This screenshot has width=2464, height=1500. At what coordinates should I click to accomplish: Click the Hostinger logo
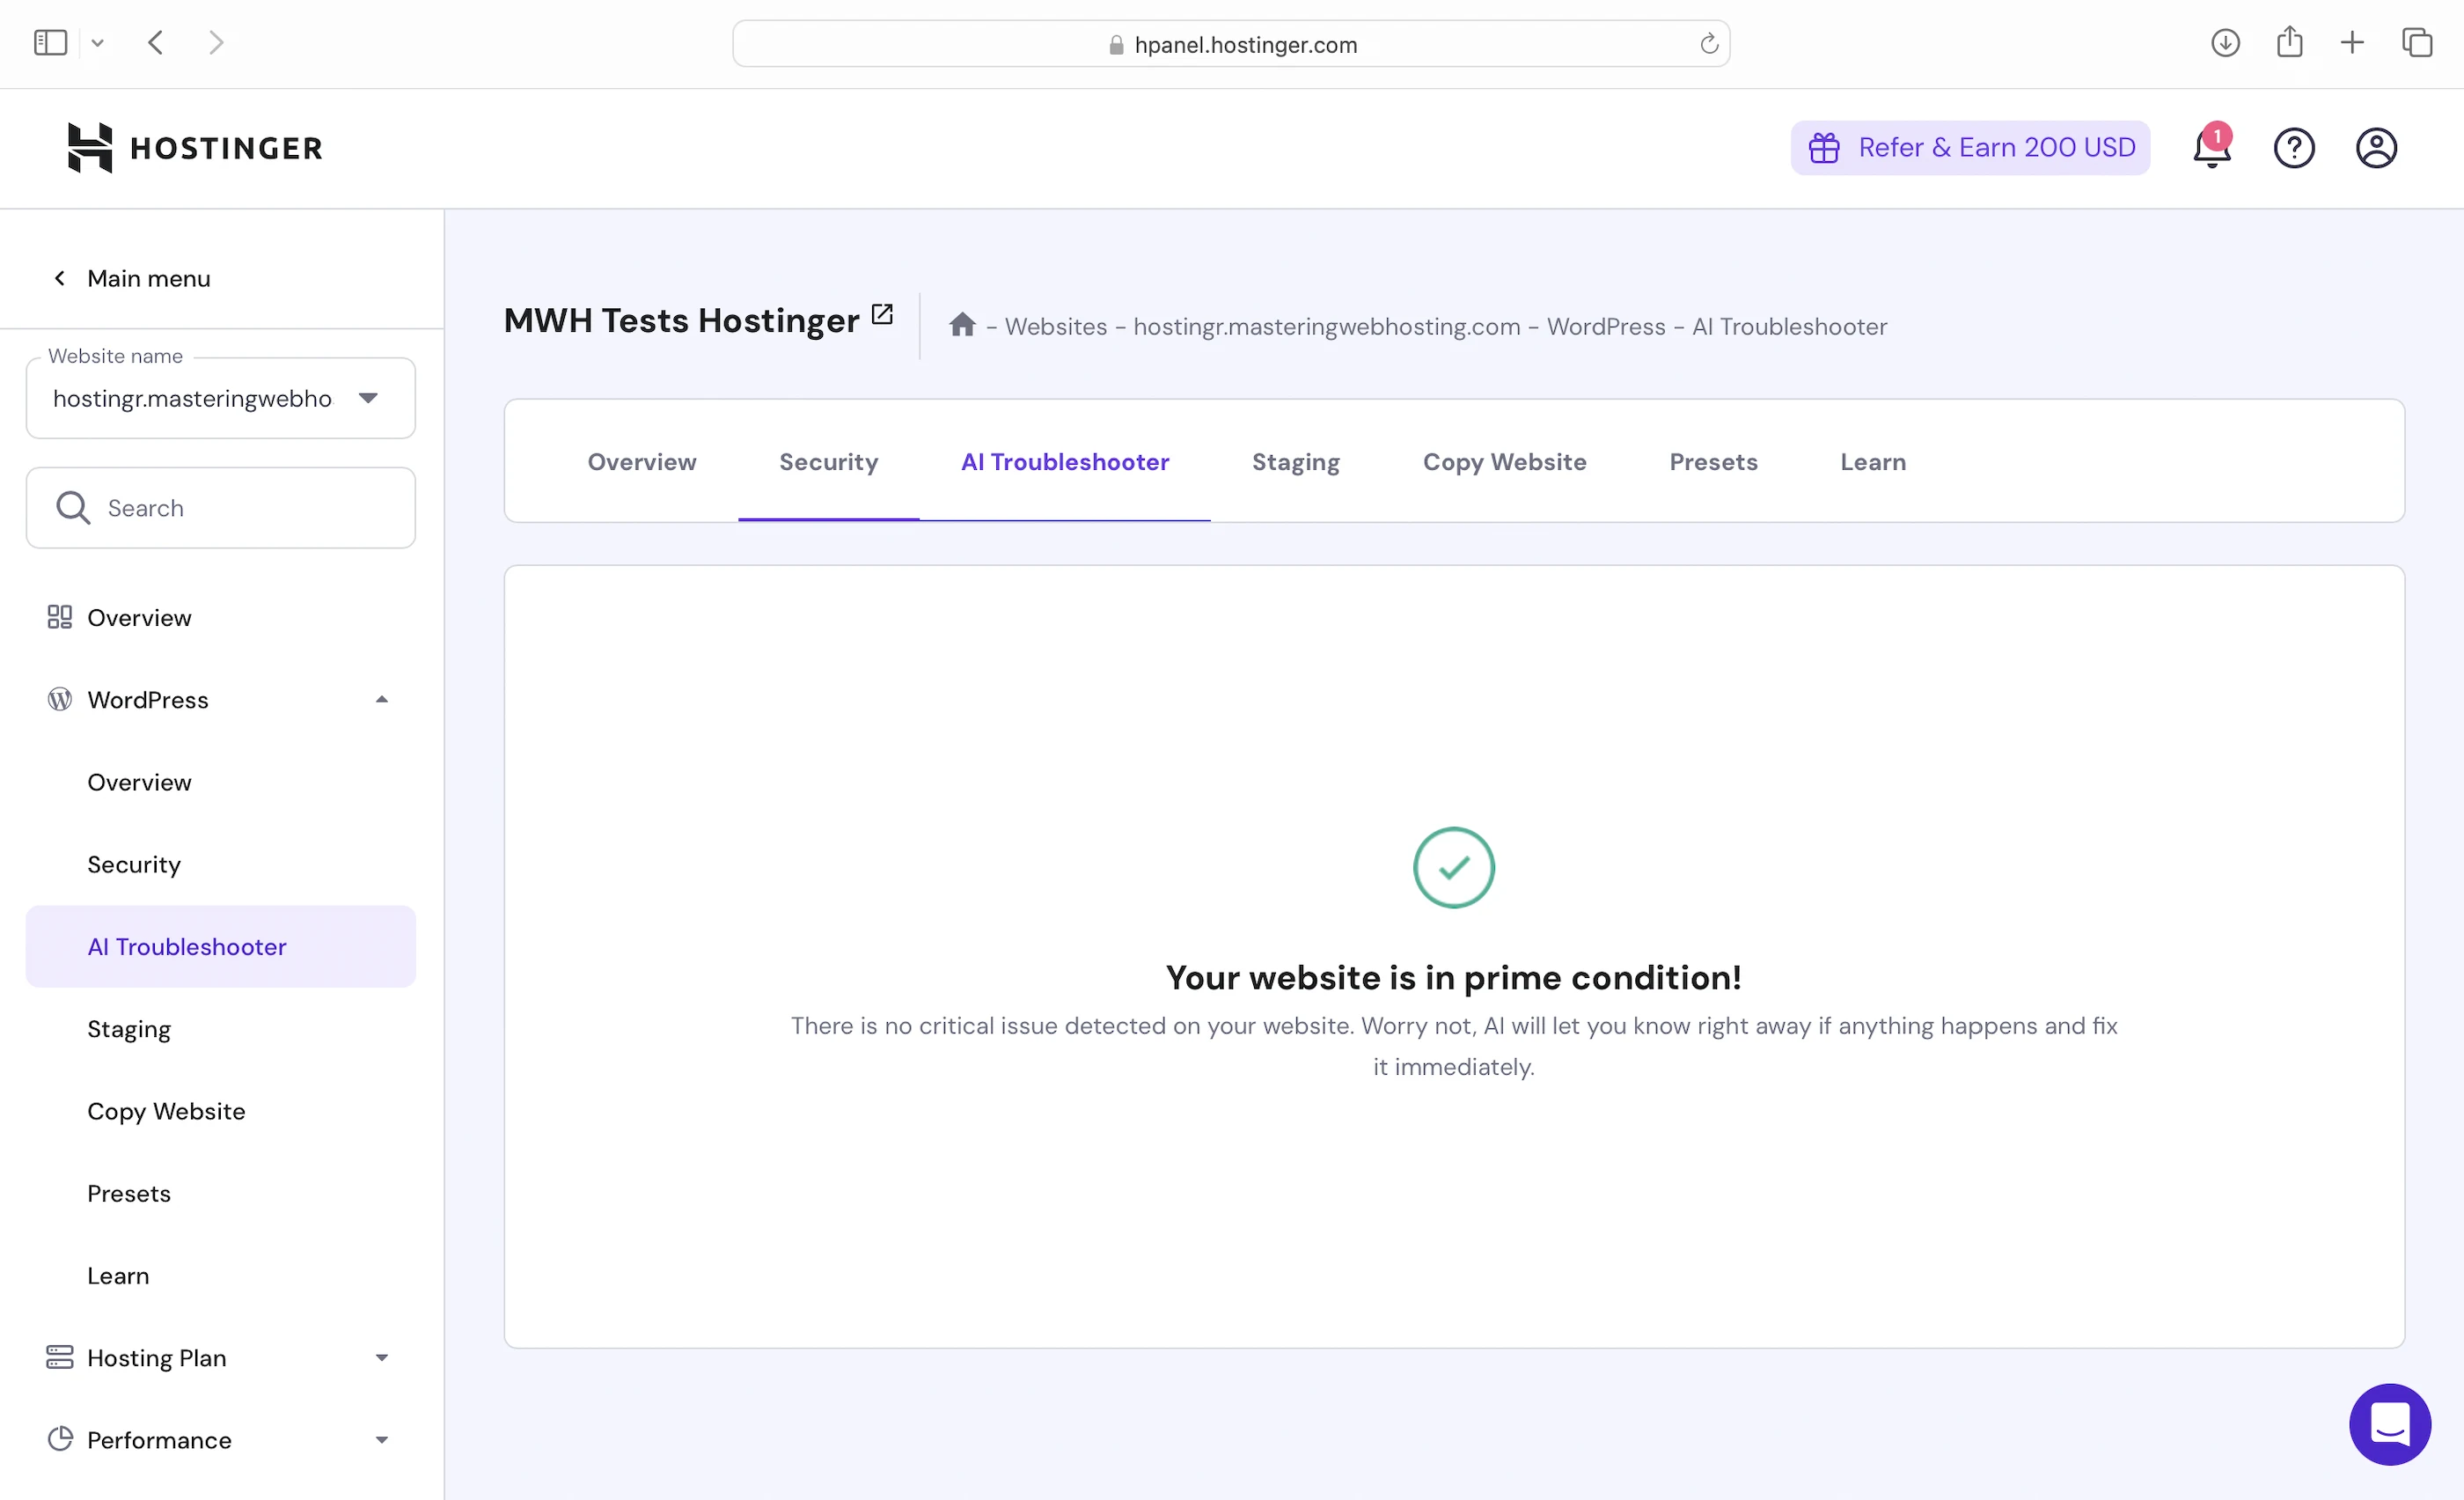point(195,148)
